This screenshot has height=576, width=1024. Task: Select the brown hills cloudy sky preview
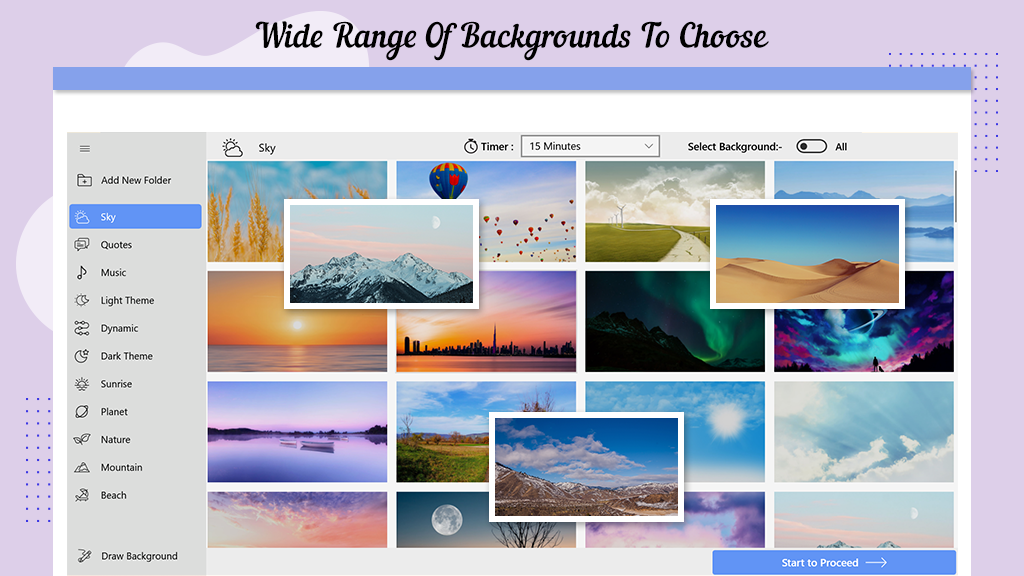tap(586, 467)
